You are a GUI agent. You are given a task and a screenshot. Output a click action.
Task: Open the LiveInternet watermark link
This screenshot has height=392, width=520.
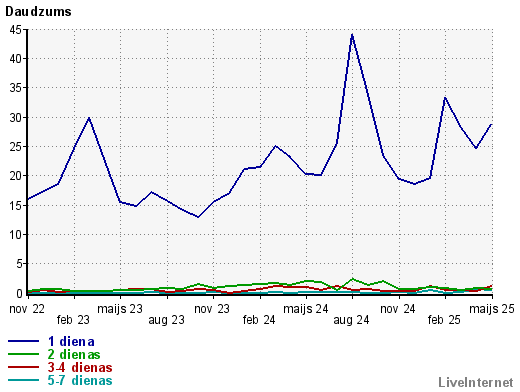pos(476,382)
